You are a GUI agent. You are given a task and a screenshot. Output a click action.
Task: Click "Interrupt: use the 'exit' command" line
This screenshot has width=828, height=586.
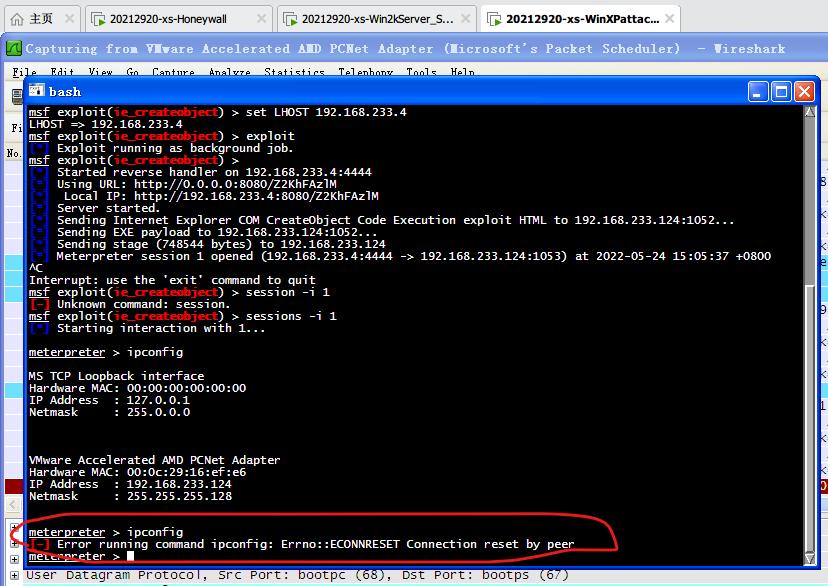172,280
